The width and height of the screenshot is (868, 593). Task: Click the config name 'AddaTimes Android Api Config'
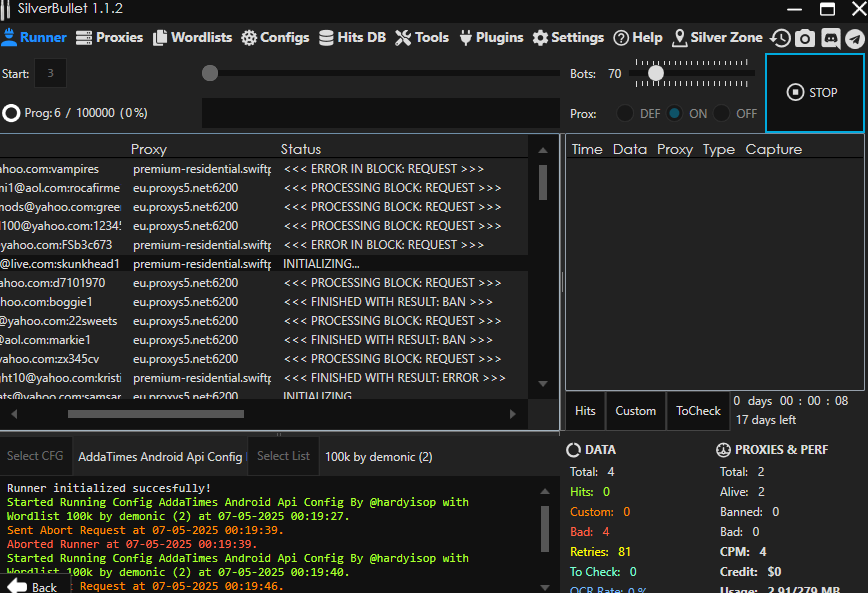160,457
